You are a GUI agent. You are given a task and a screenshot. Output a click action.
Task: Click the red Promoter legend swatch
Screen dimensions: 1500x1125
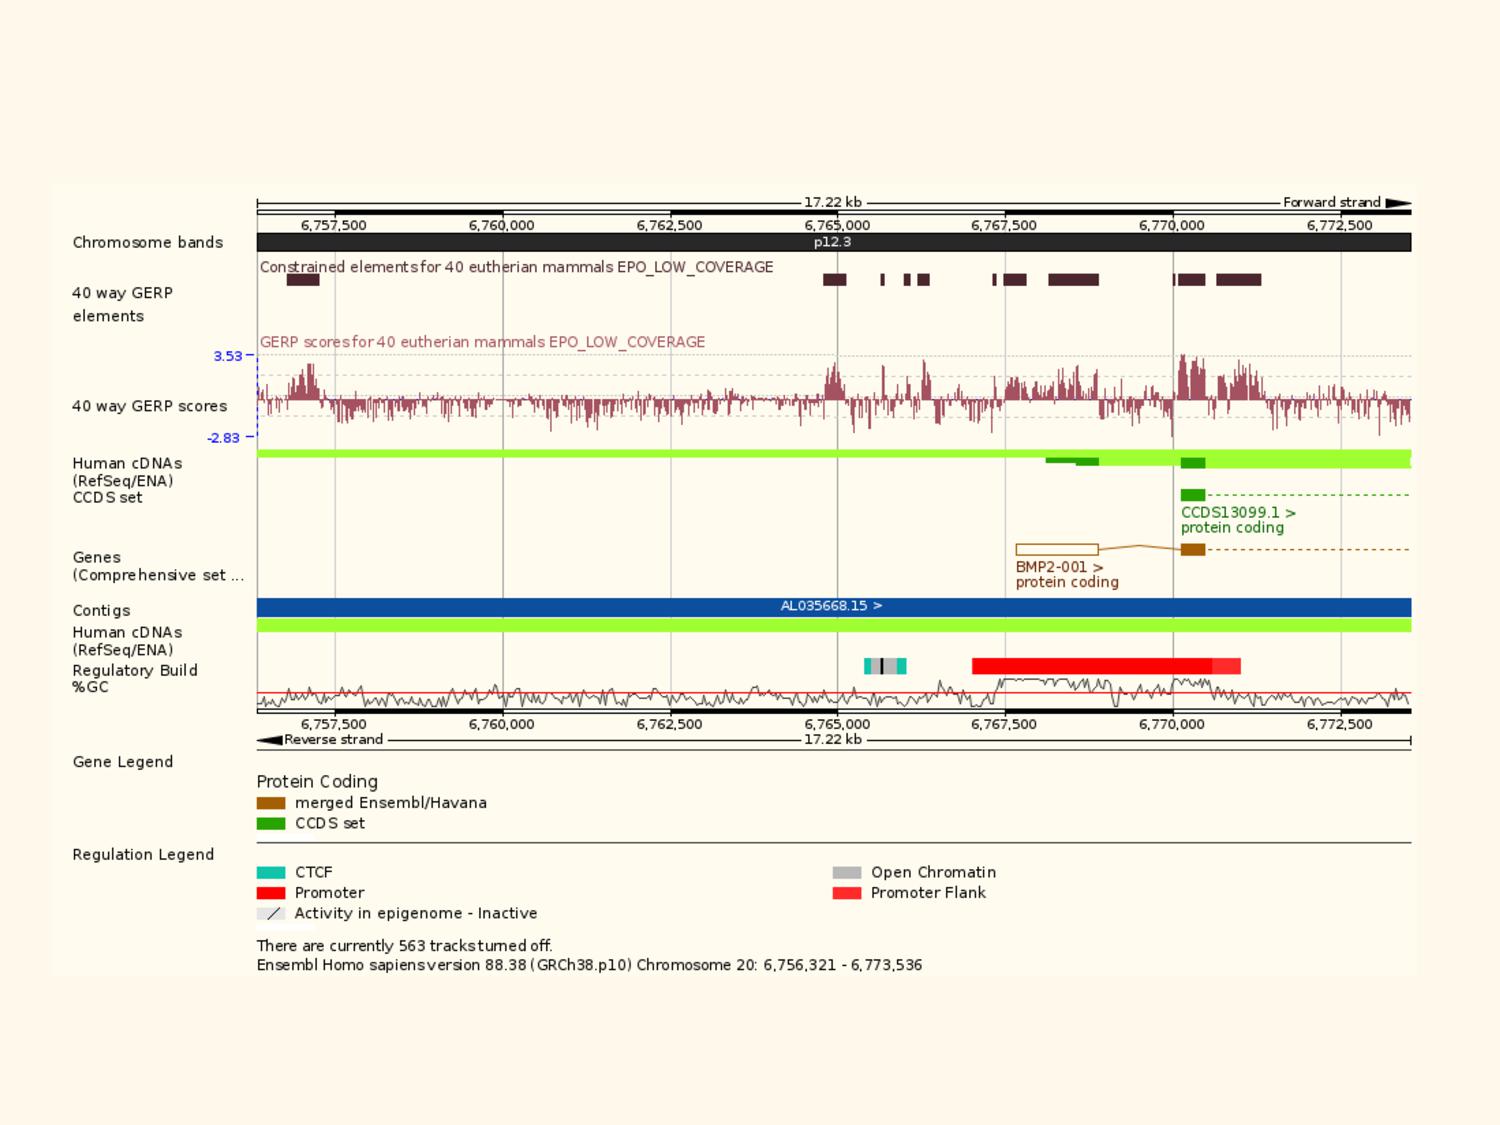[x=271, y=893]
